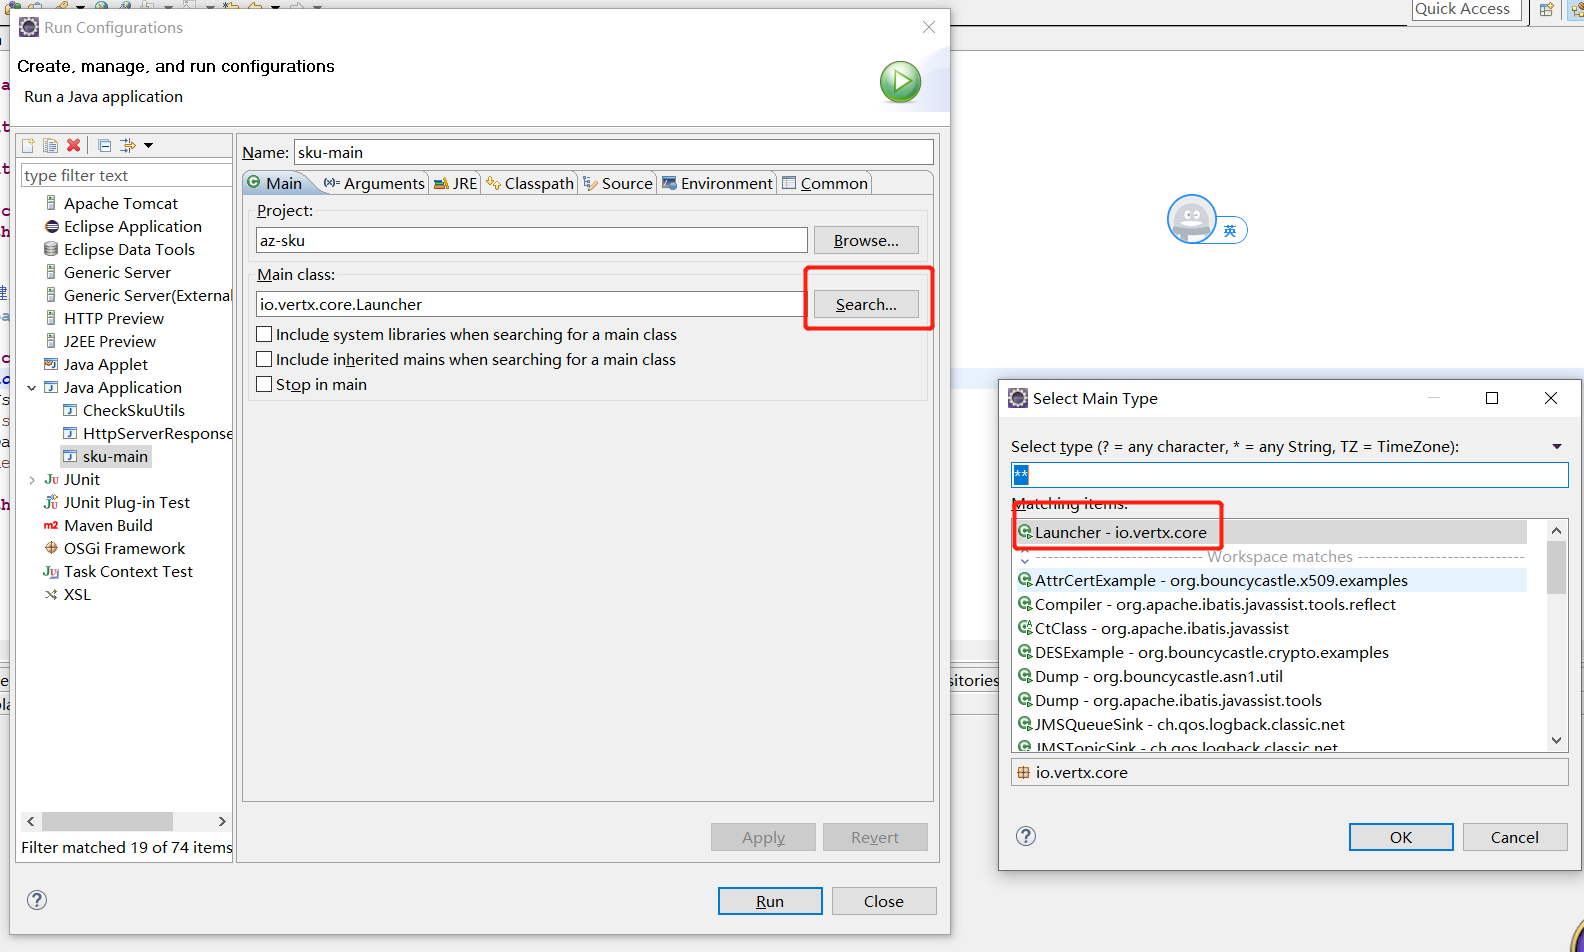Click the Main class field

531,304
